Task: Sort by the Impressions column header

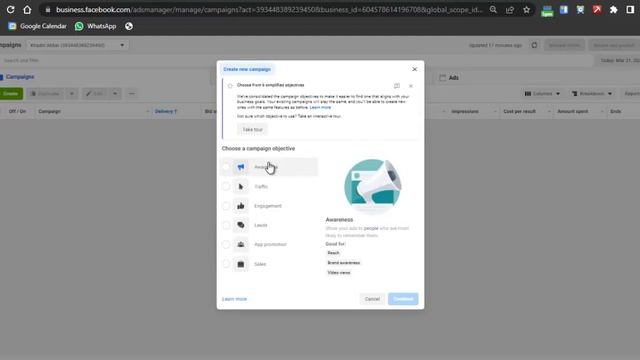Action: coord(465,111)
